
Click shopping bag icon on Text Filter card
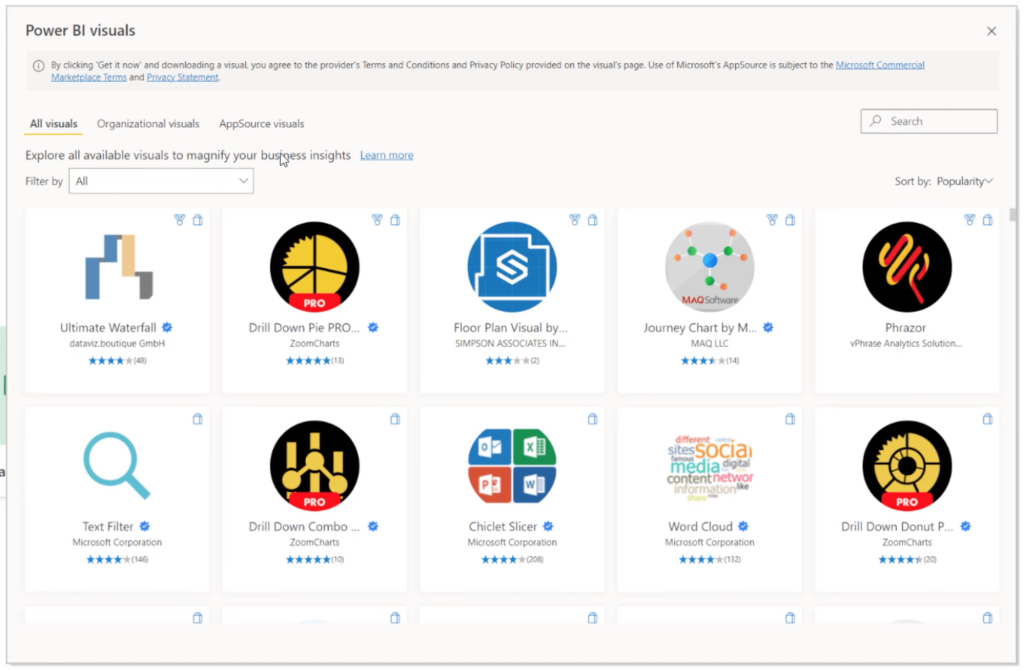tap(198, 419)
